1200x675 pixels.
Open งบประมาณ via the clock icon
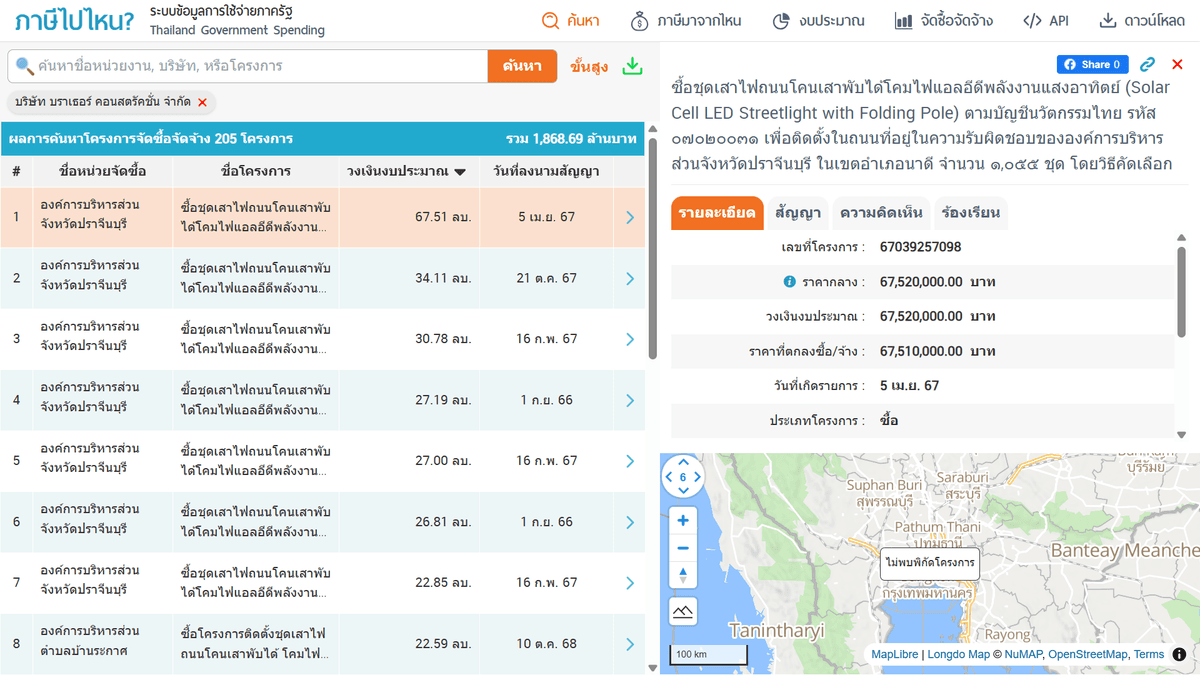pos(782,20)
